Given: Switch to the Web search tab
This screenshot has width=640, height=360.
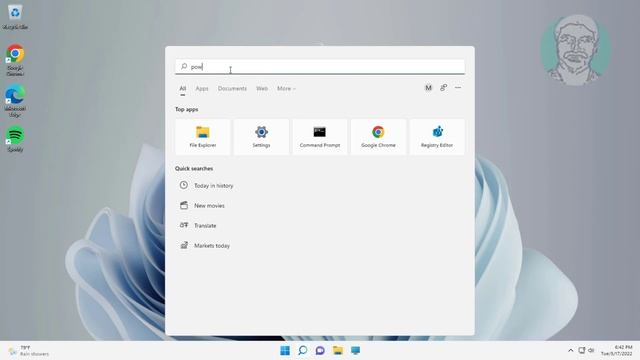Looking at the screenshot, I should tap(262, 89).
